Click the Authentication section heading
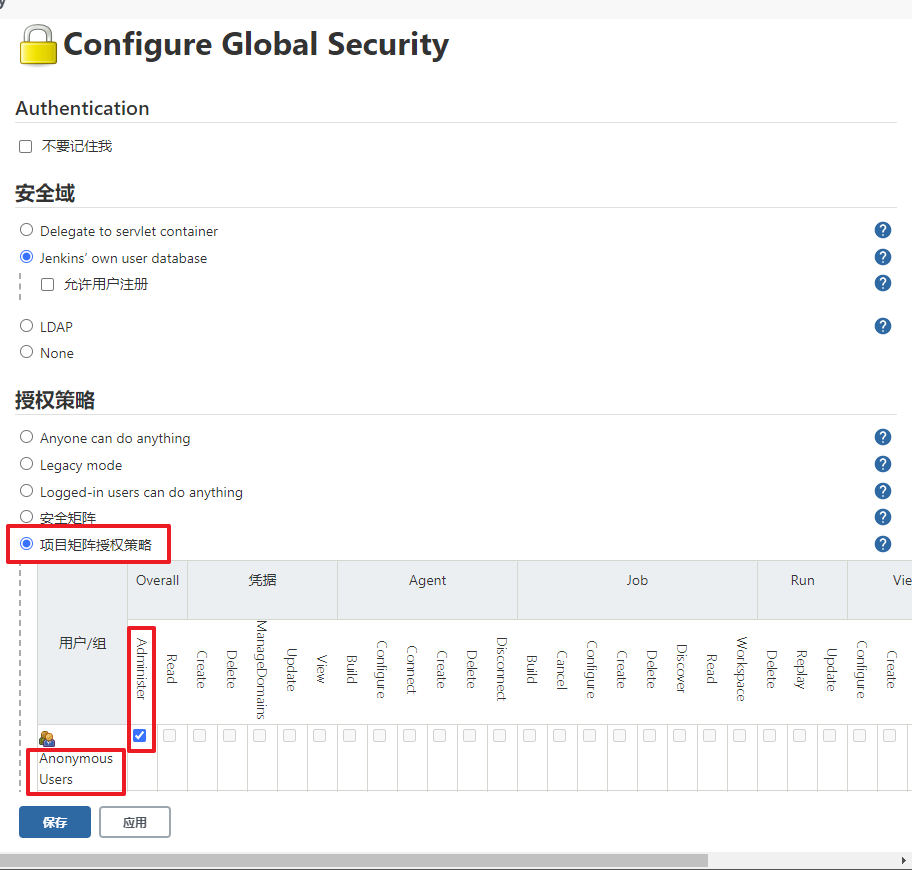The width and height of the screenshot is (912, 870). pos(82,108)
